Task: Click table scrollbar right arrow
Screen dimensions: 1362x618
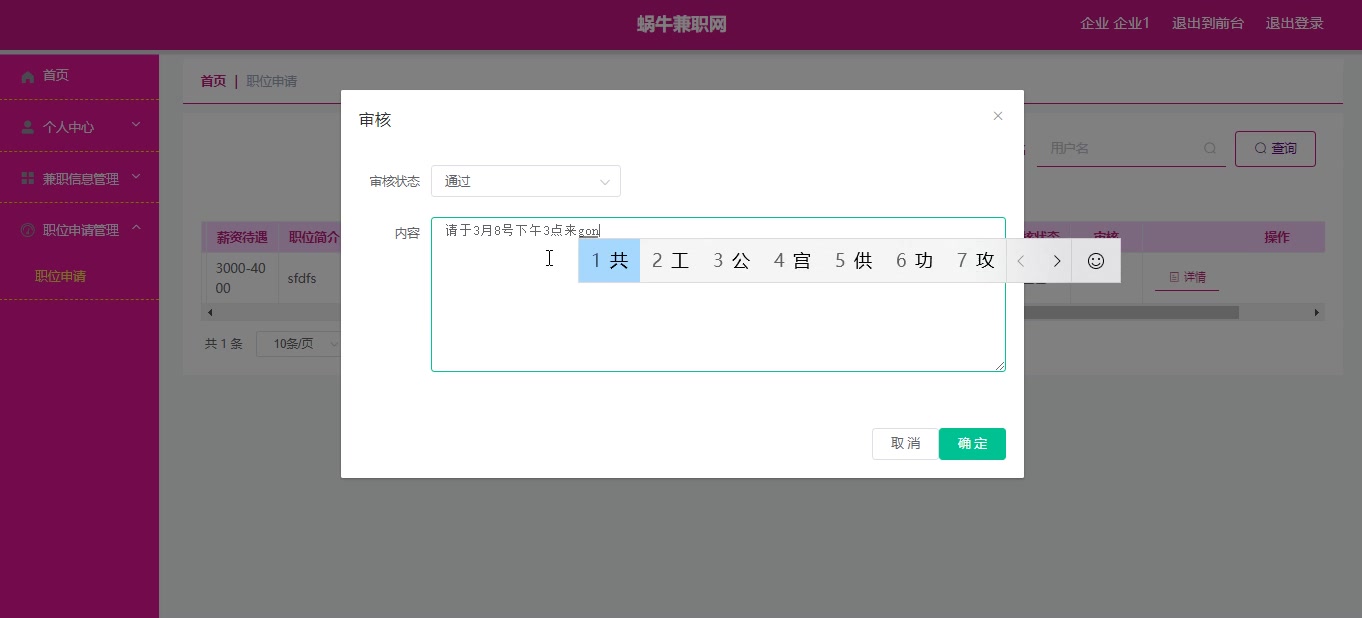Action: 1317,313
